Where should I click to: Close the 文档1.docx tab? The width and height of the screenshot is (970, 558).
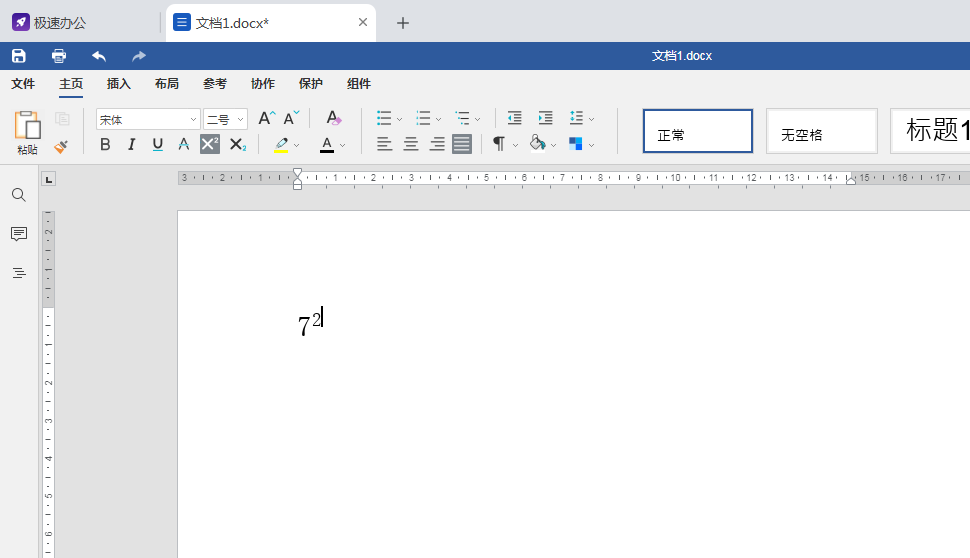click(363, 22)
